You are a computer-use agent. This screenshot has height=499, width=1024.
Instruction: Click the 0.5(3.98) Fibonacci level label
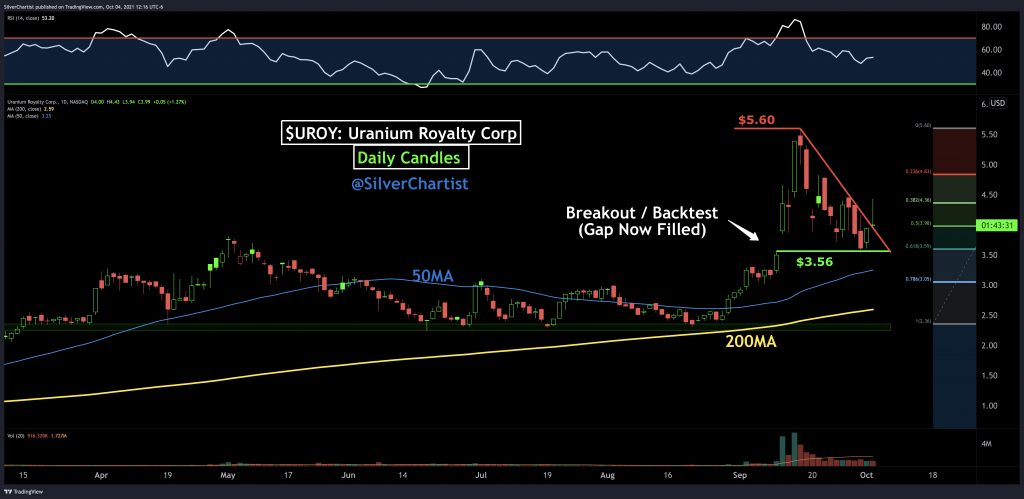(921, 223)
